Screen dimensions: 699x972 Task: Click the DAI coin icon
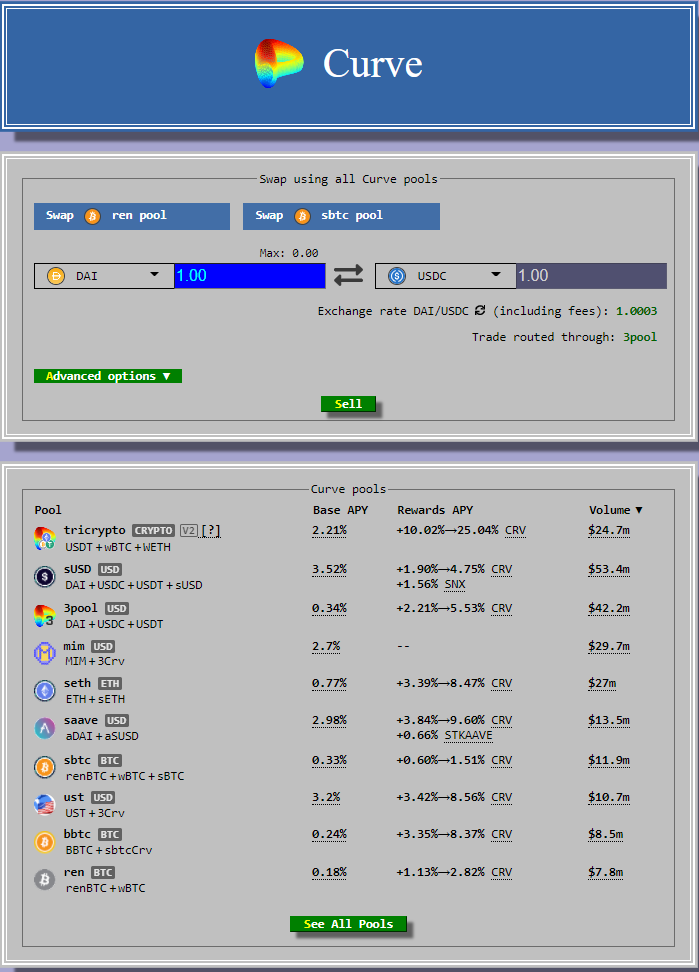pos(56,276)
